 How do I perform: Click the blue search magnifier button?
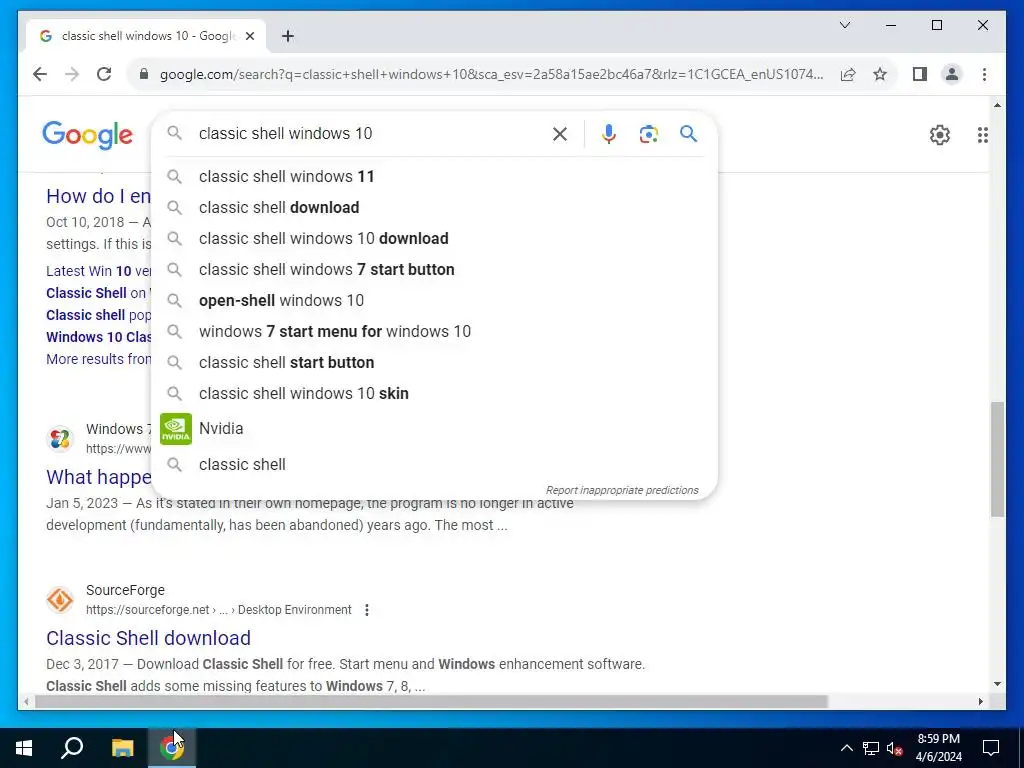pyautogui.click(x=688, y=134)
